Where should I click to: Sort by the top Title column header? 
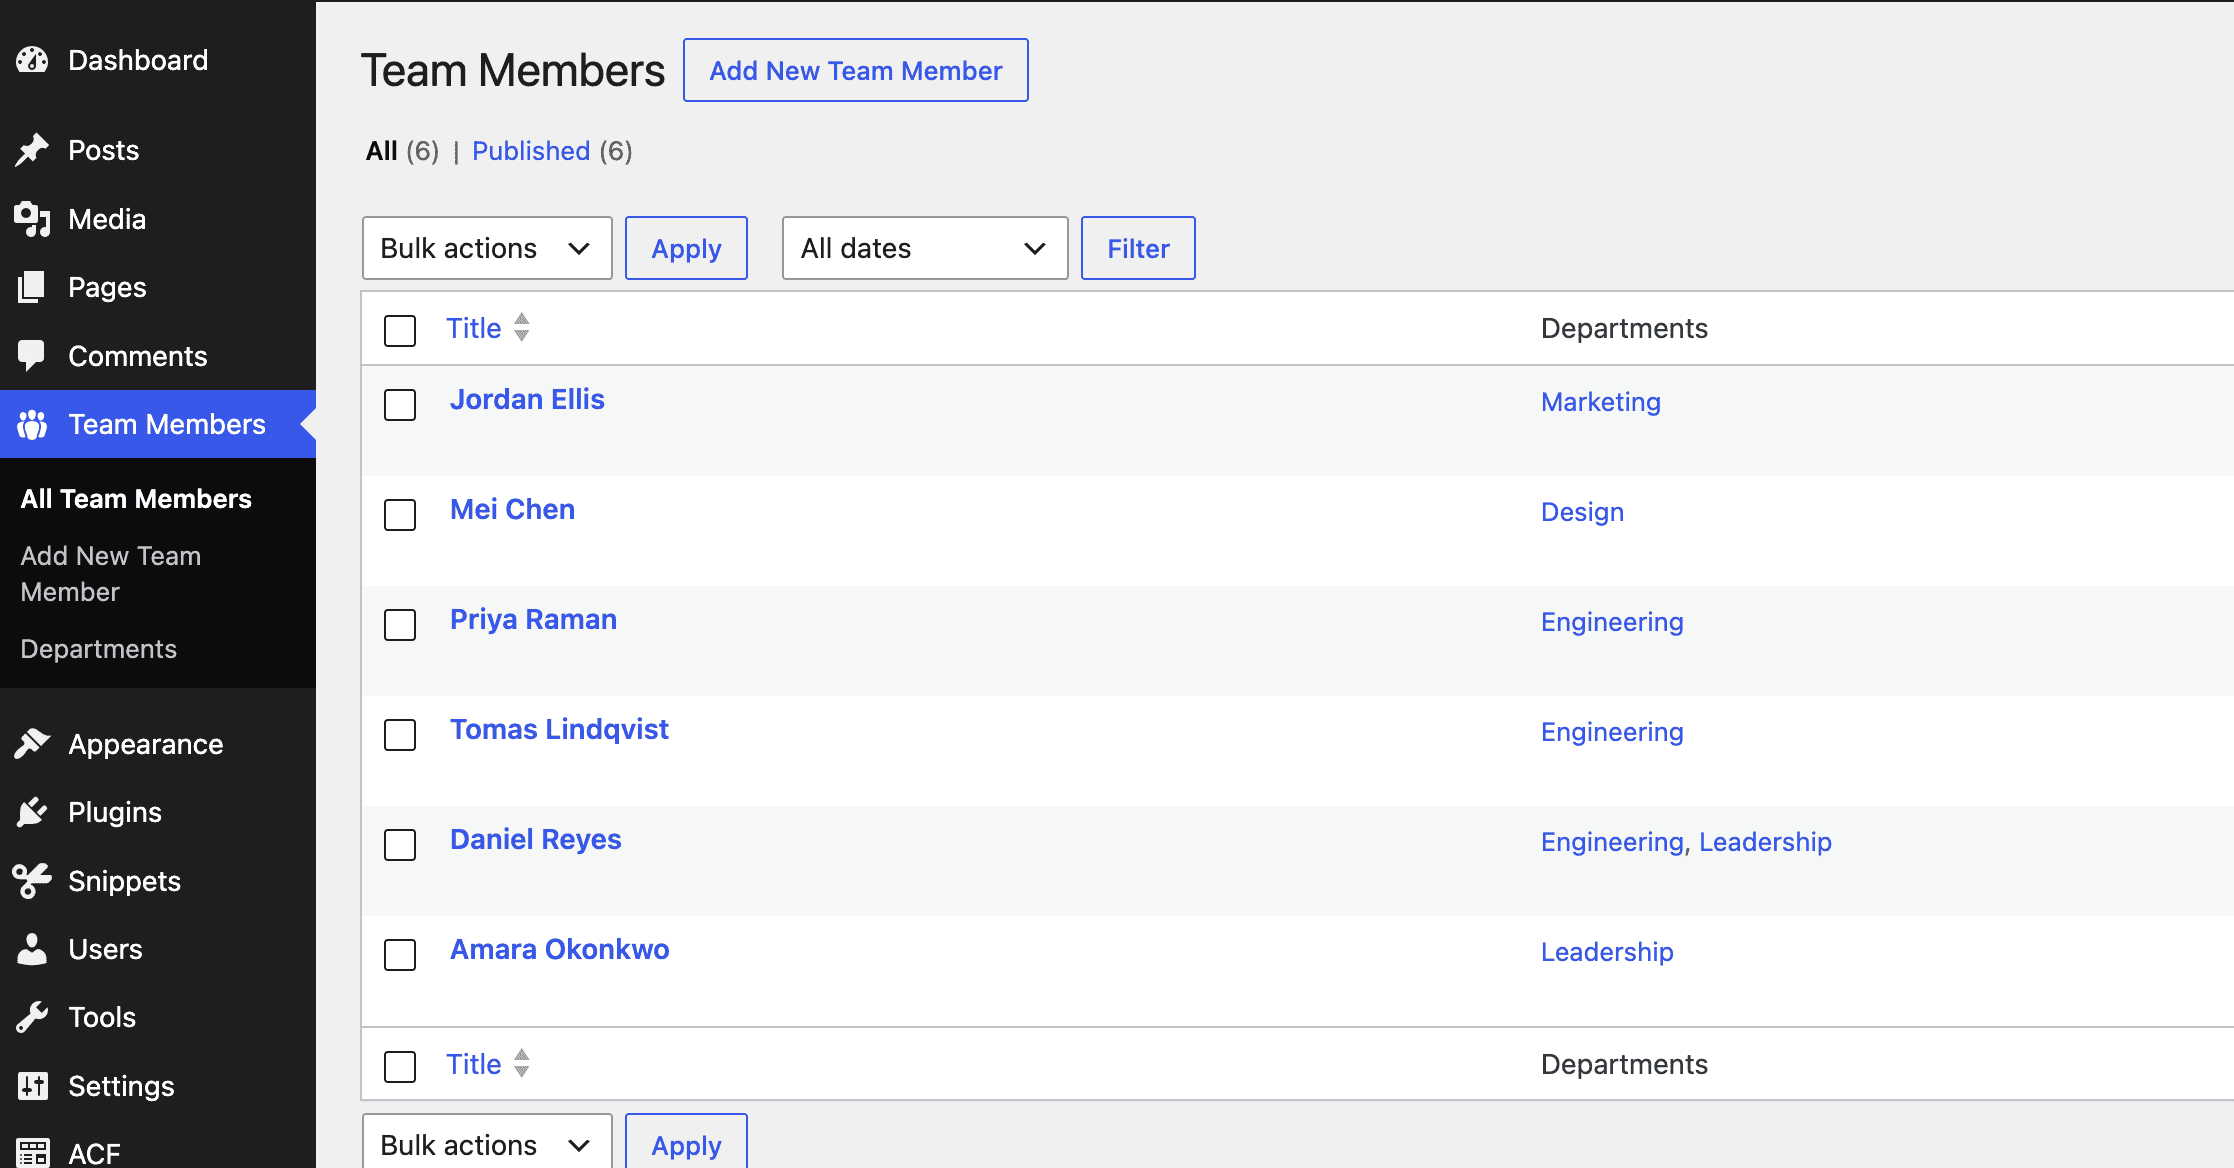[x=474, y=328]
